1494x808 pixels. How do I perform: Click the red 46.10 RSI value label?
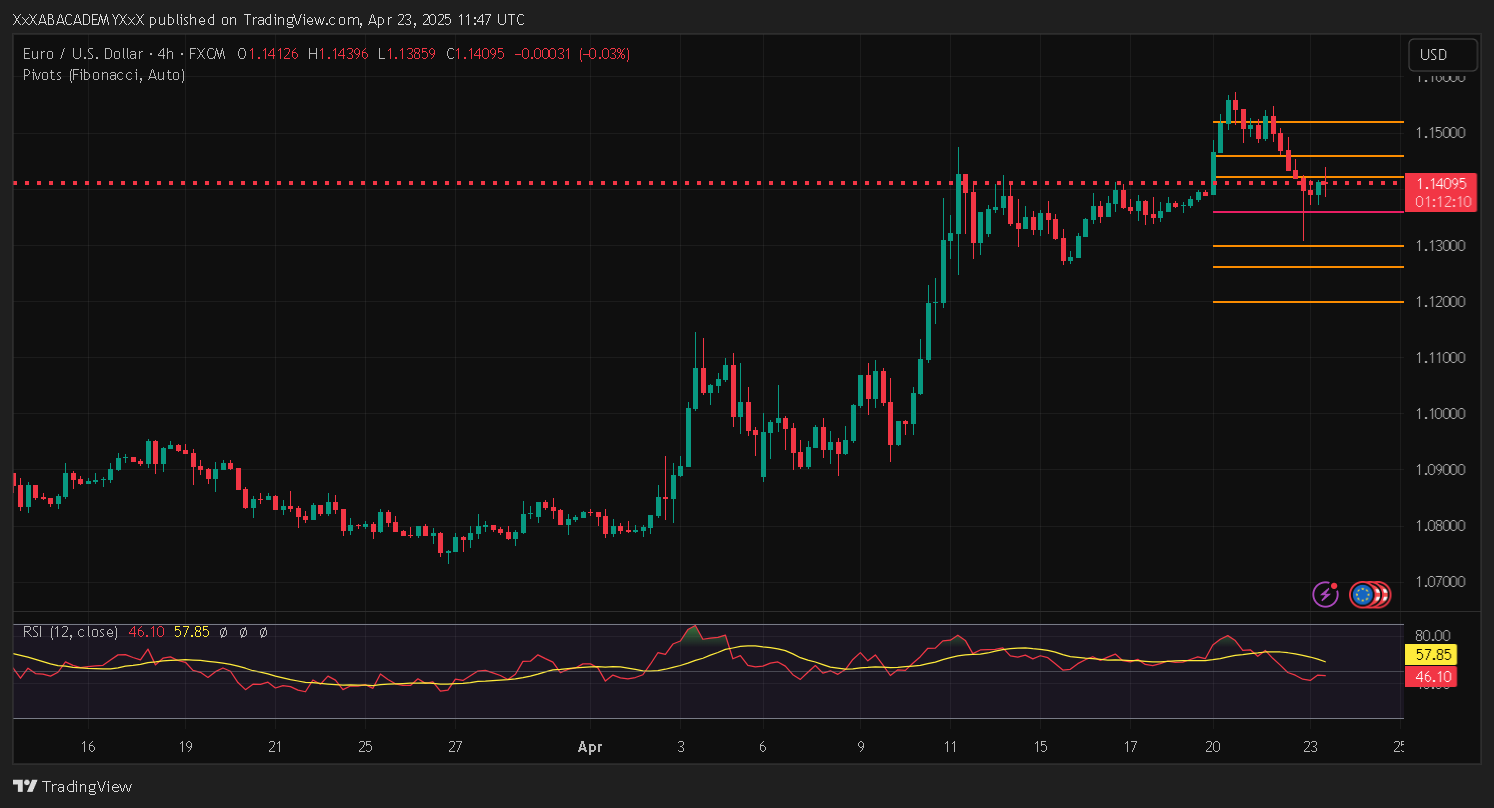pos(1435,677)
